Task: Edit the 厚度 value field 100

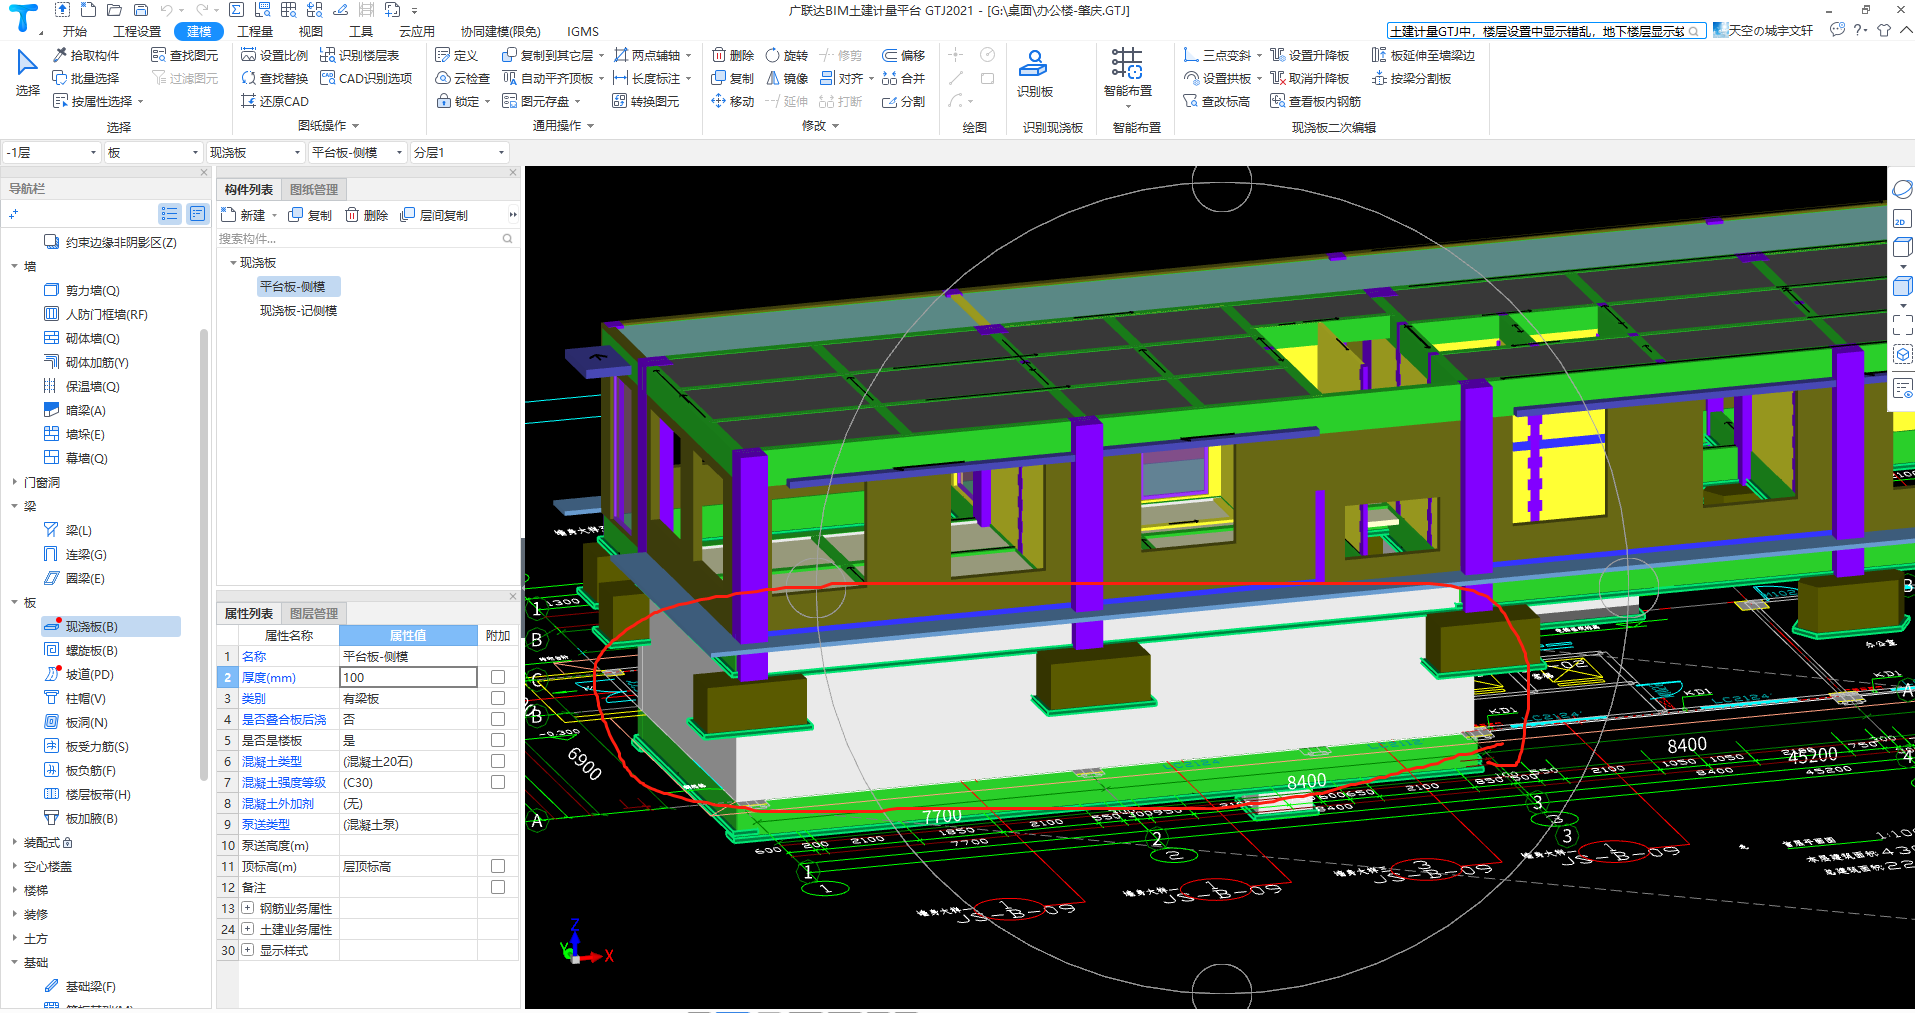Action: 408,677
